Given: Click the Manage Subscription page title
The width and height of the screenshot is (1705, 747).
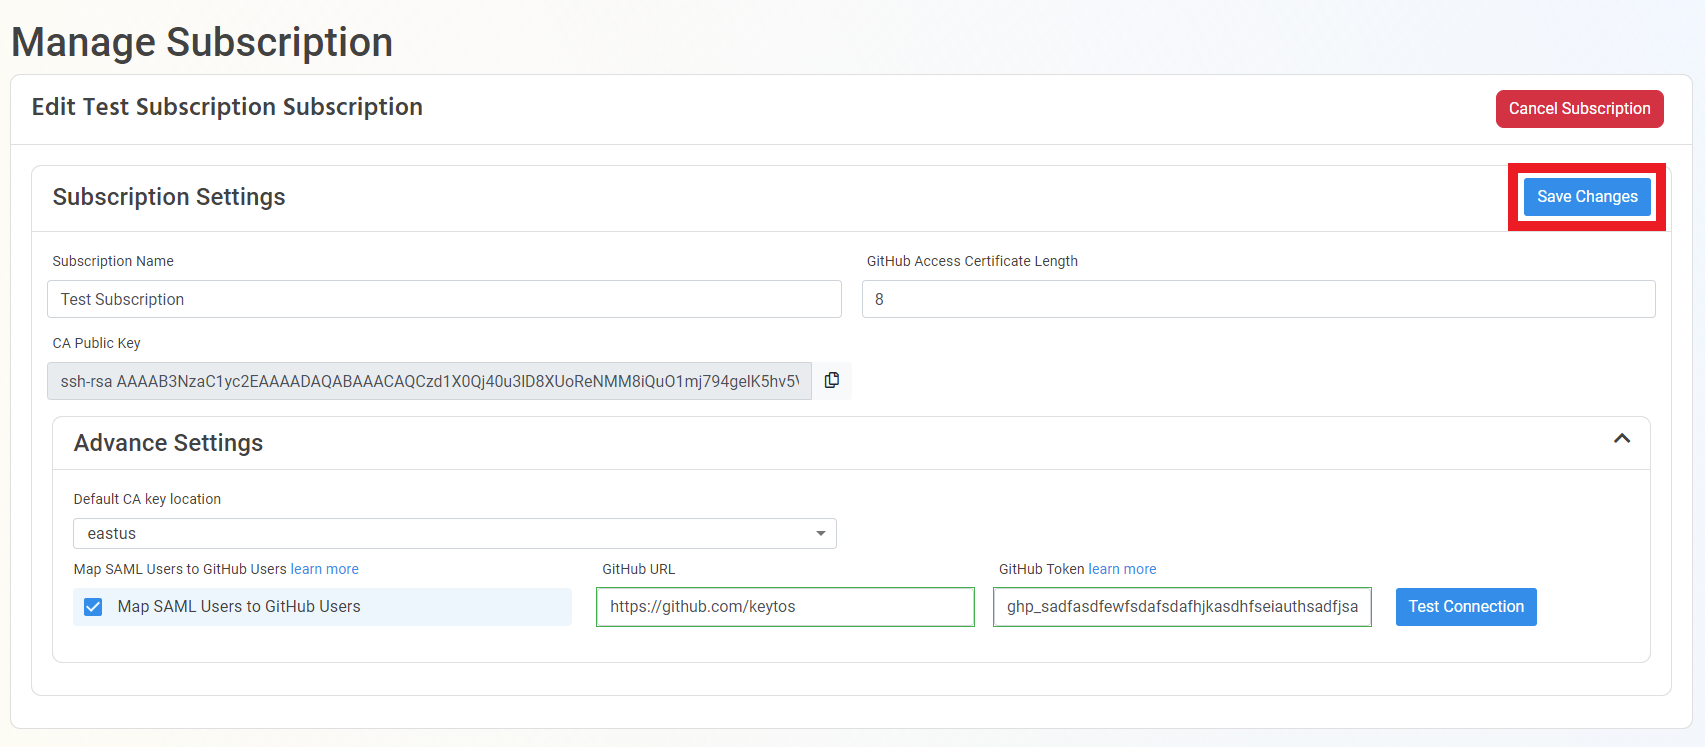Looking at the screenshot, I should (202, 42).
